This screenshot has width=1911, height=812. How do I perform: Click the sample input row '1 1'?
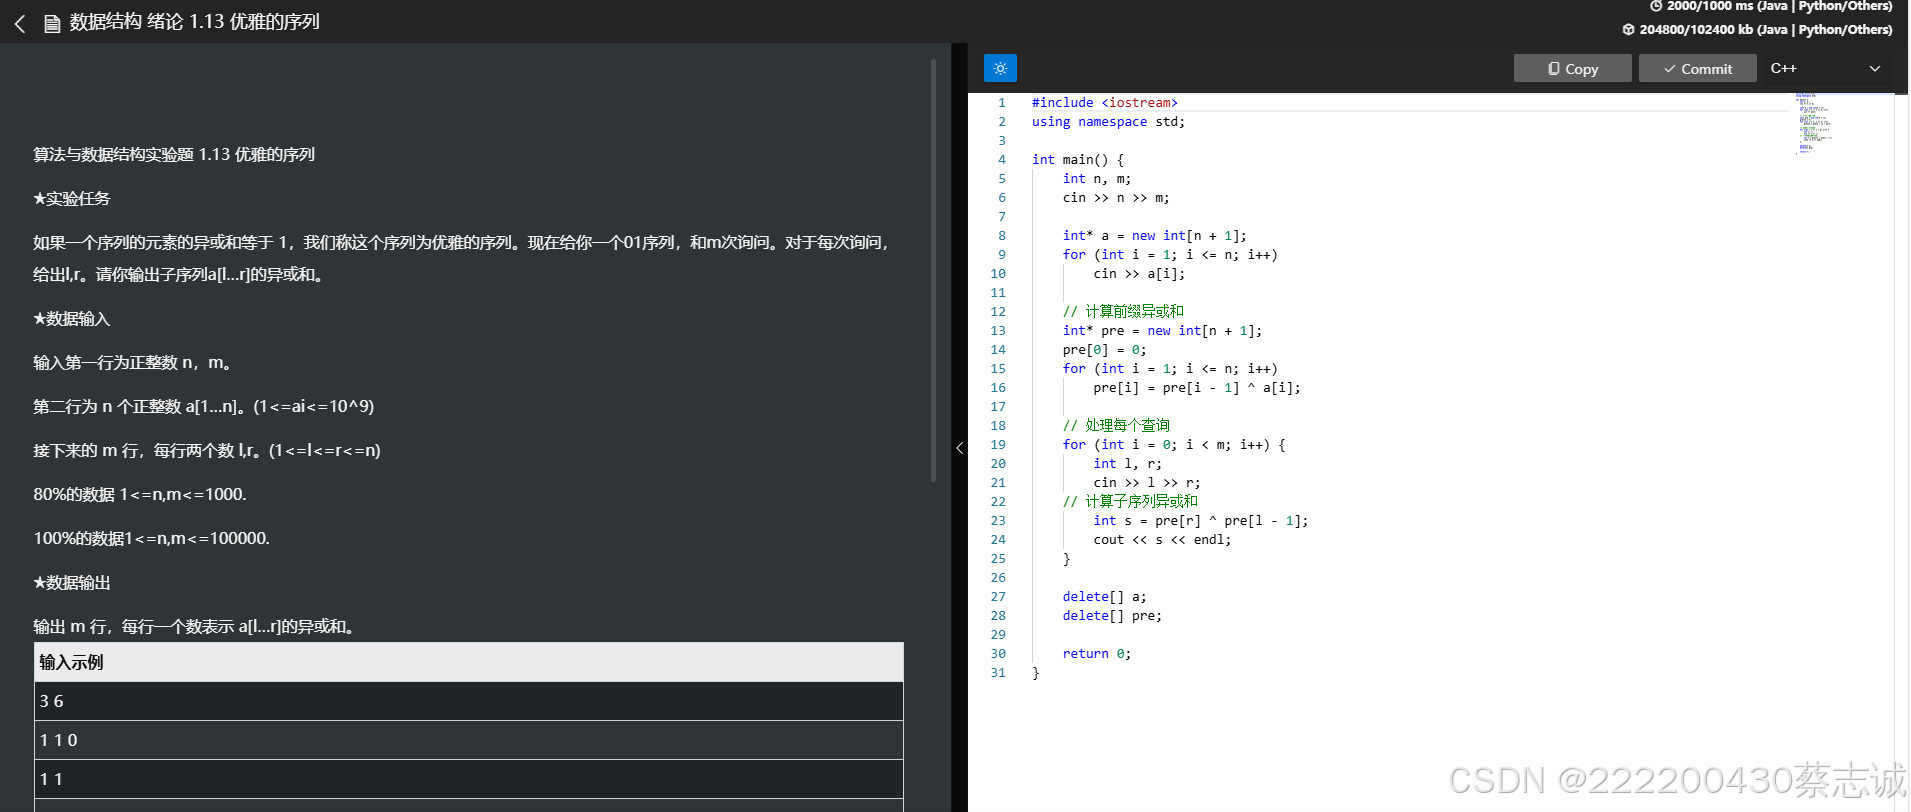pos(469,779)
